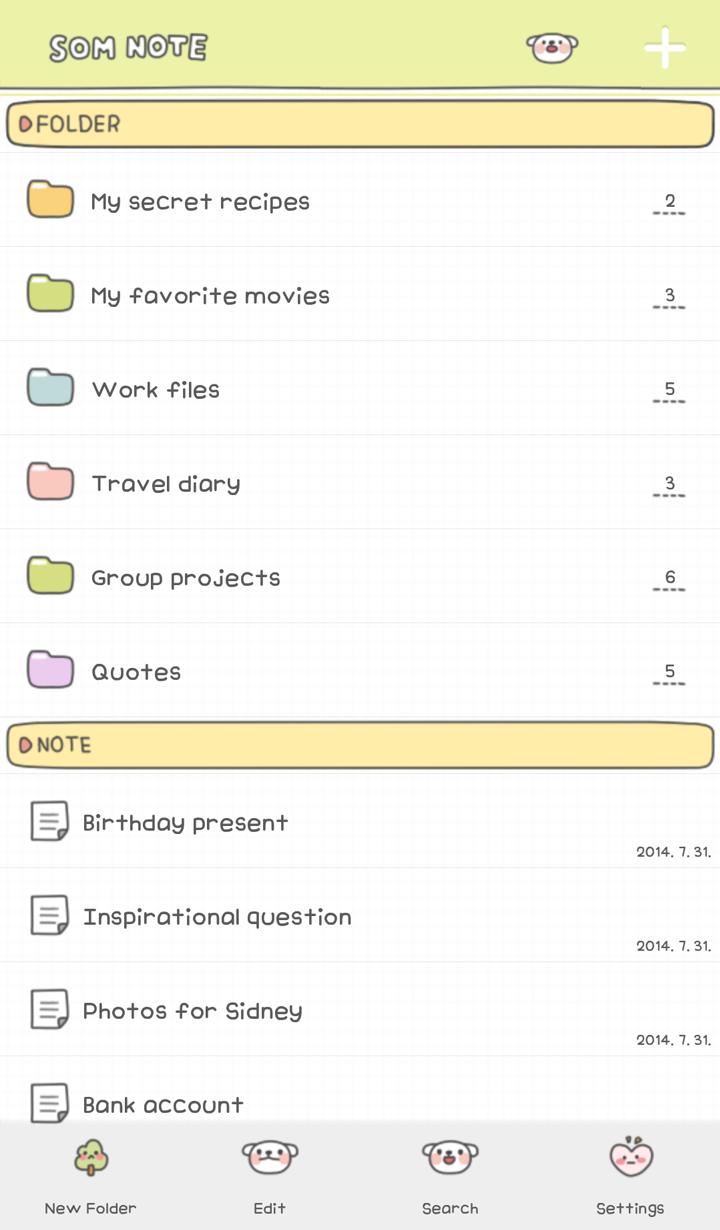This screenshot has width=720, height=1230.
Task: Collapse the NOTE section header
Action: coord(360,745)
